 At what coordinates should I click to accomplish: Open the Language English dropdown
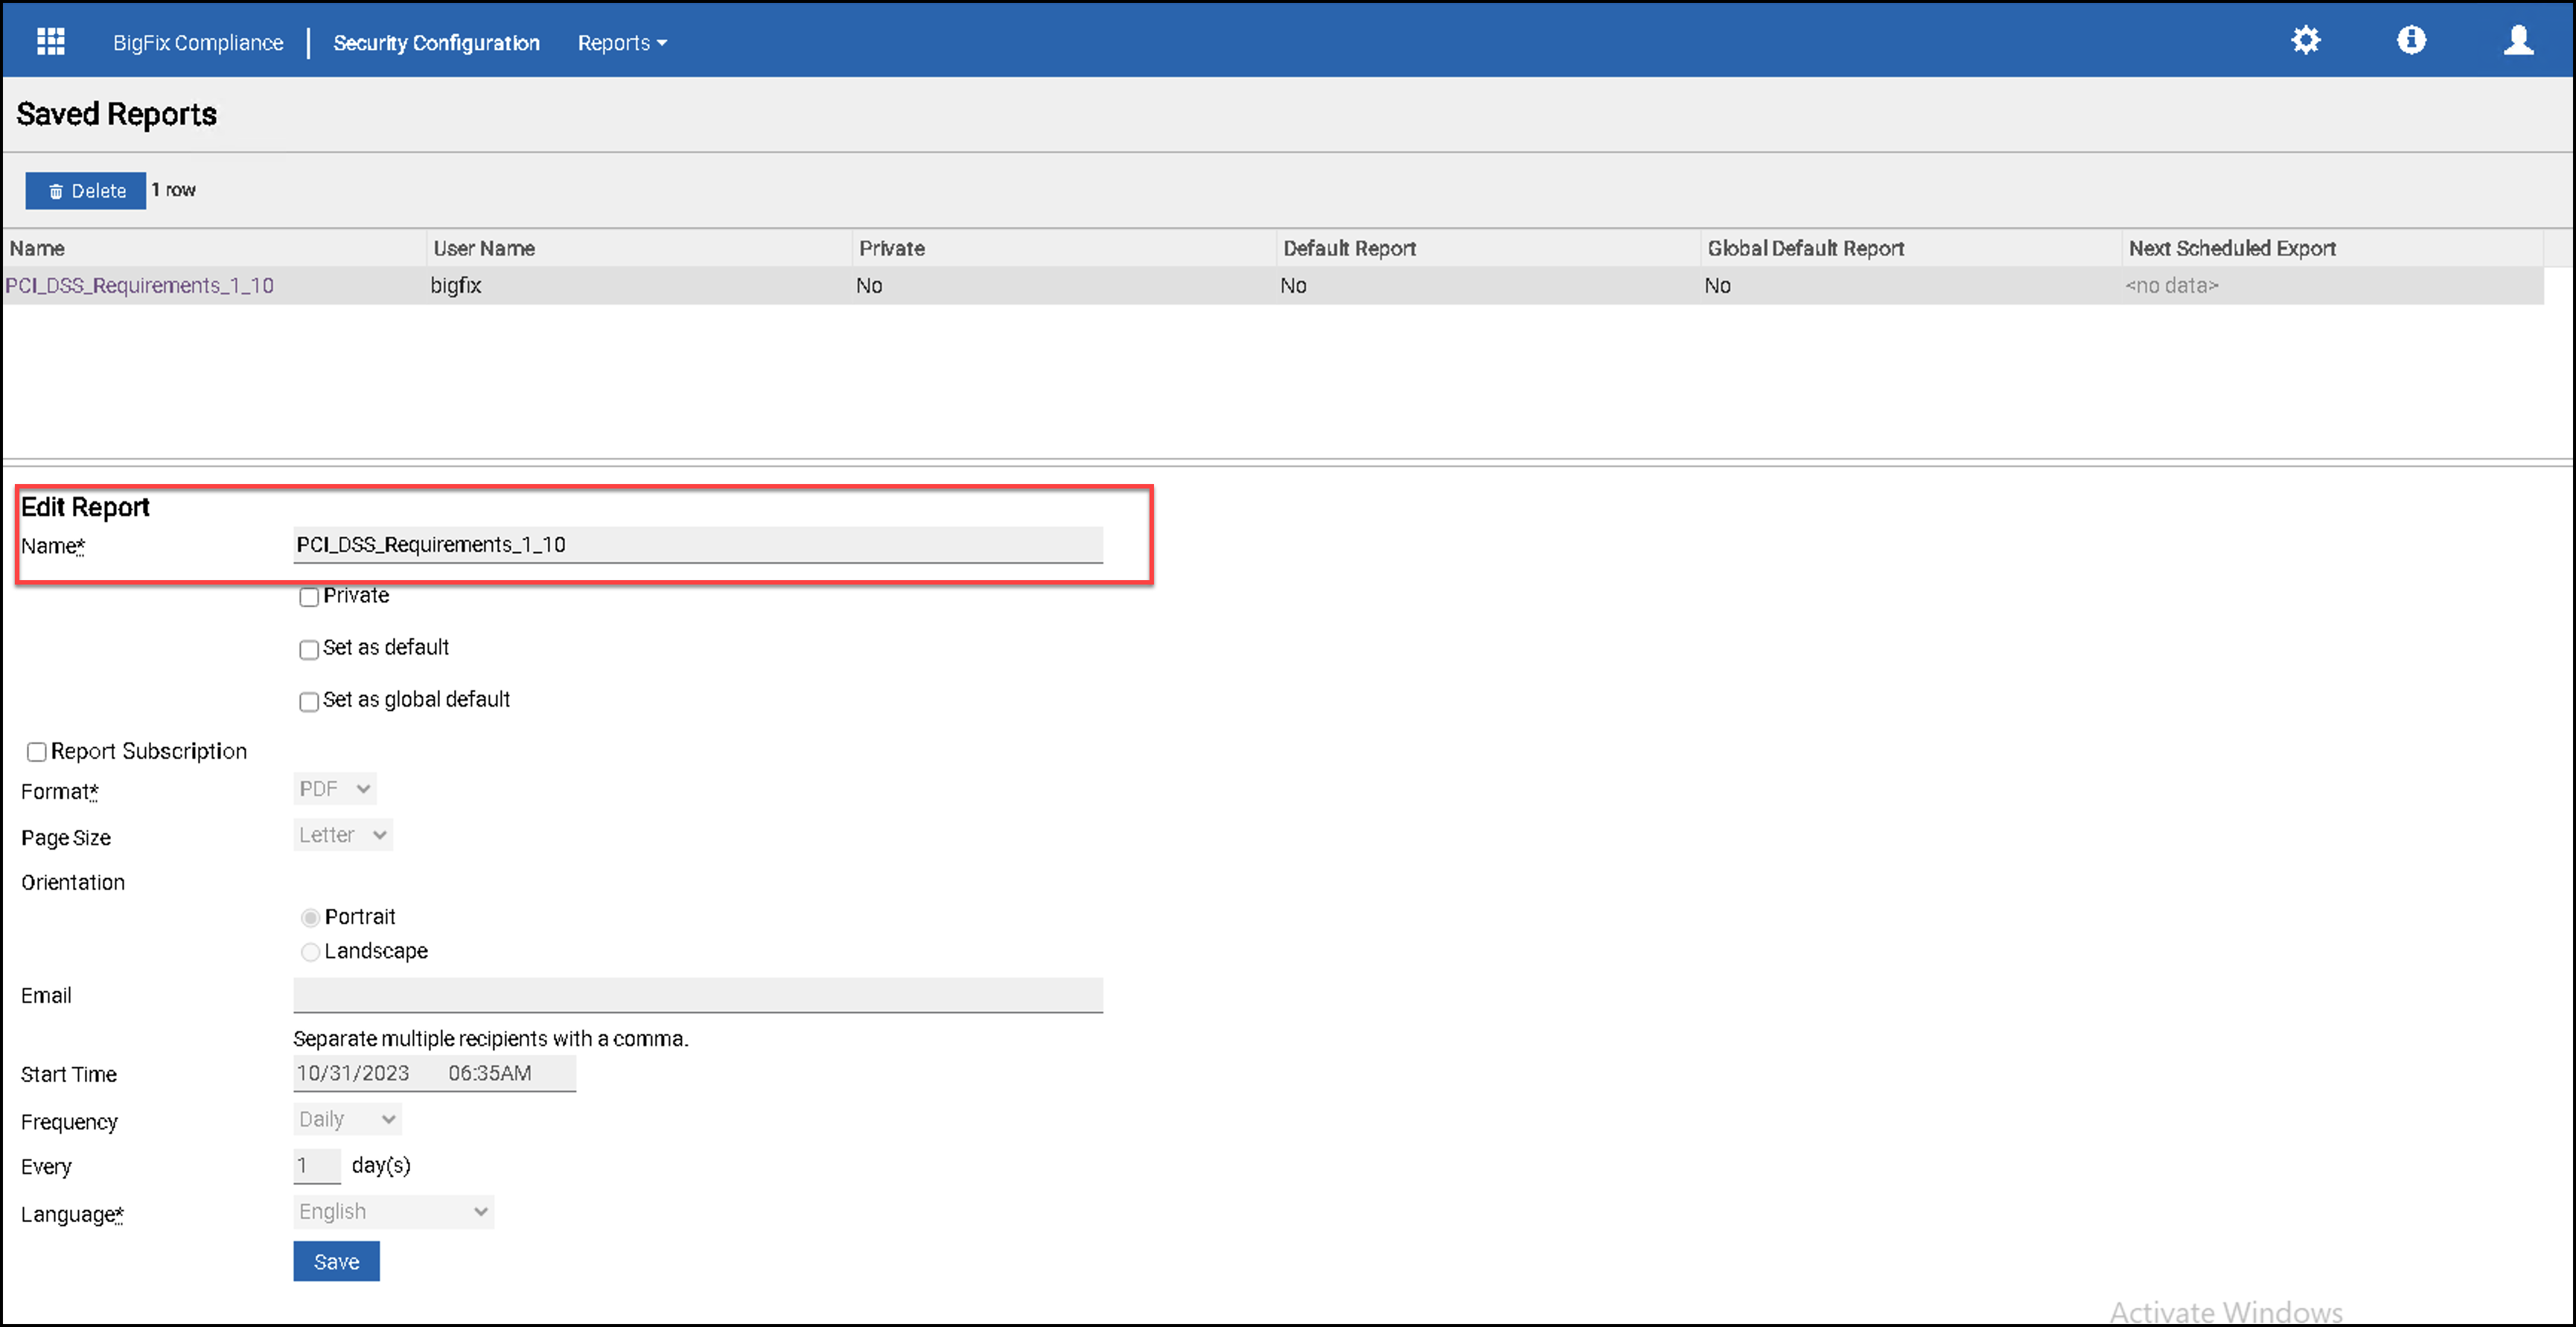pyautogui.click(x=393, y=1211)
